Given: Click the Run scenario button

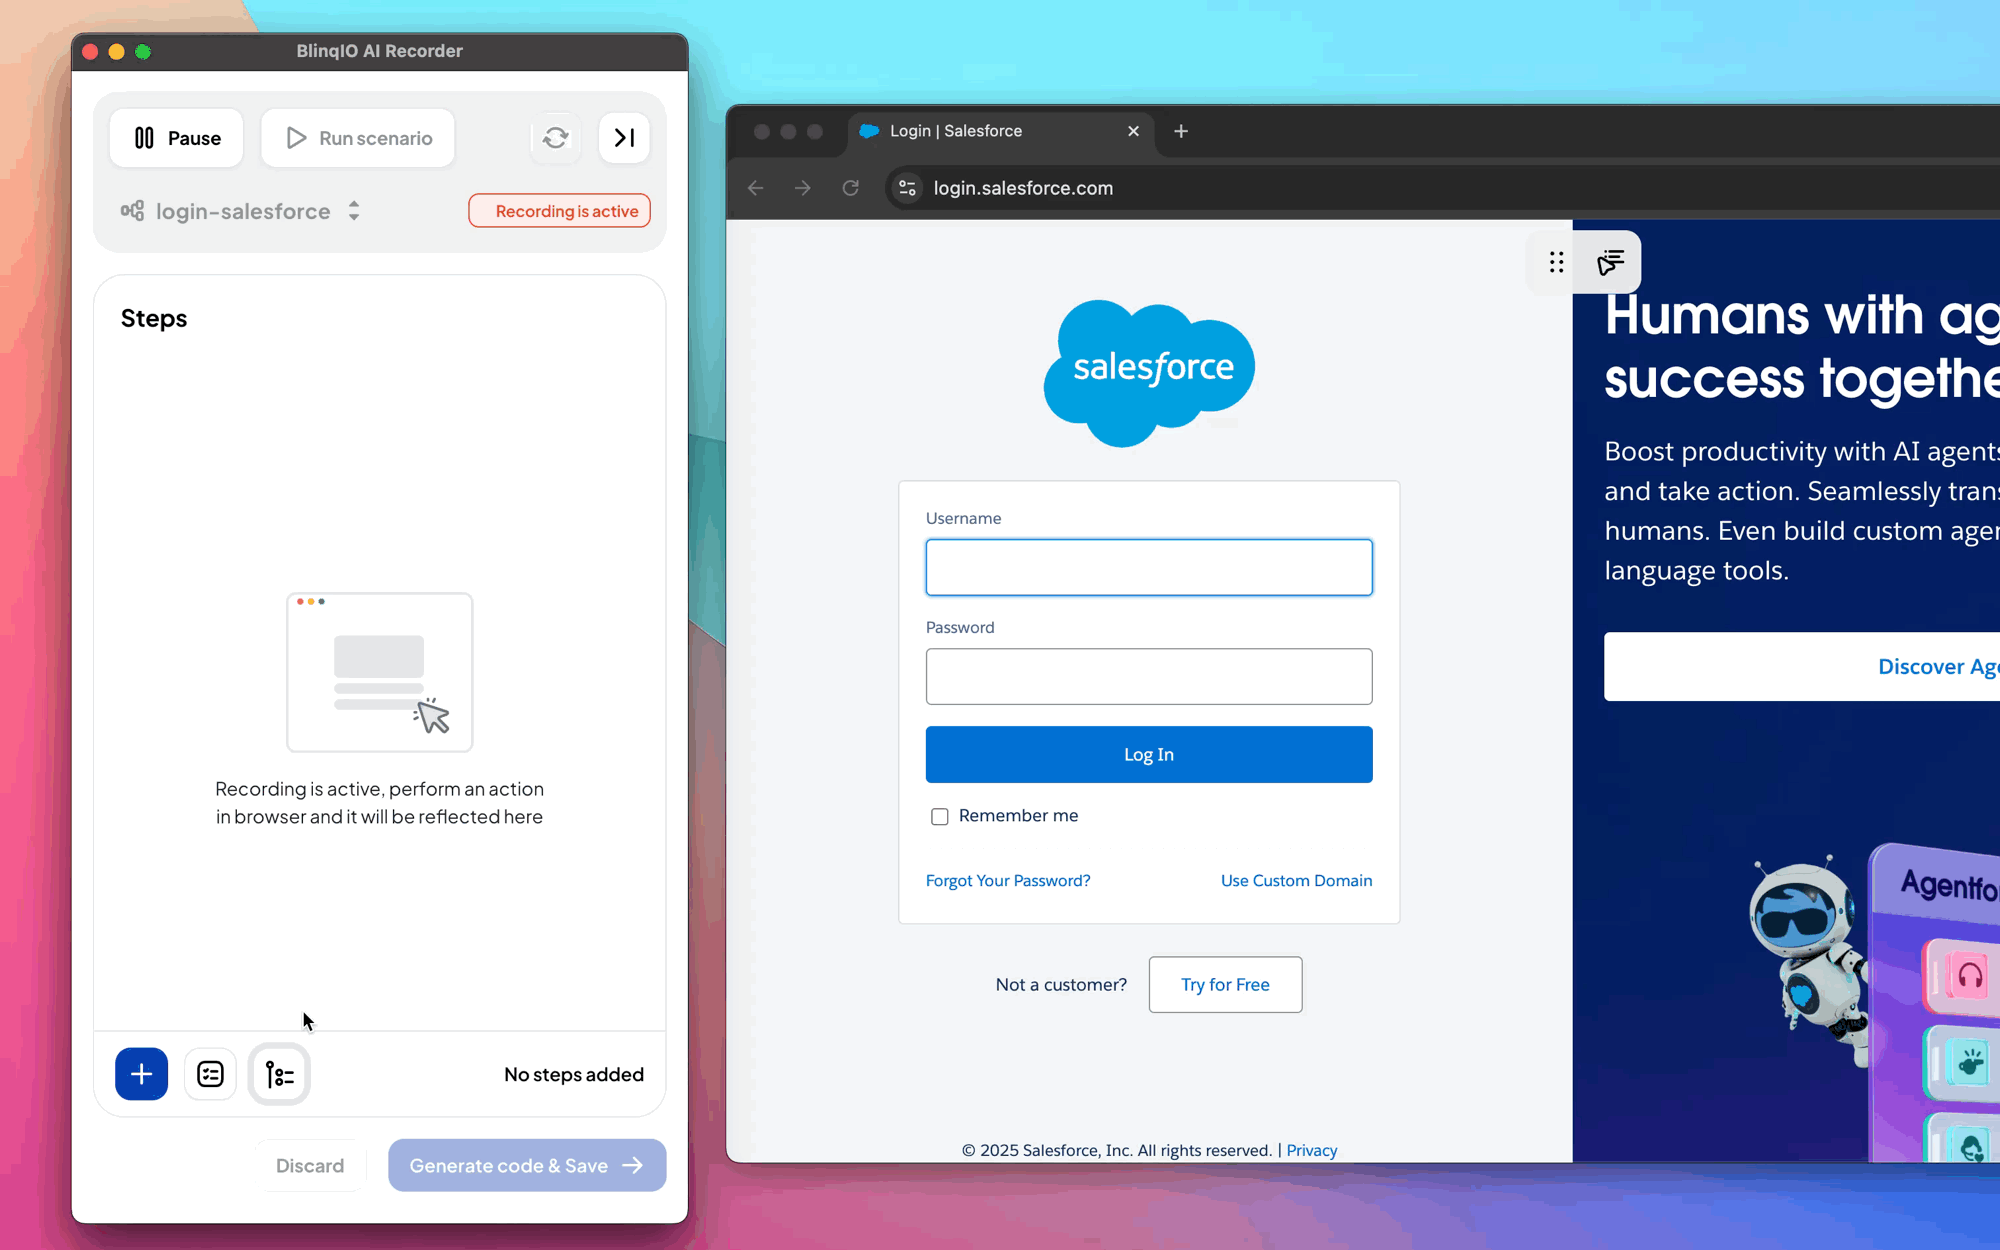Looking at the screenshot, I should click(x=357, y=137).
